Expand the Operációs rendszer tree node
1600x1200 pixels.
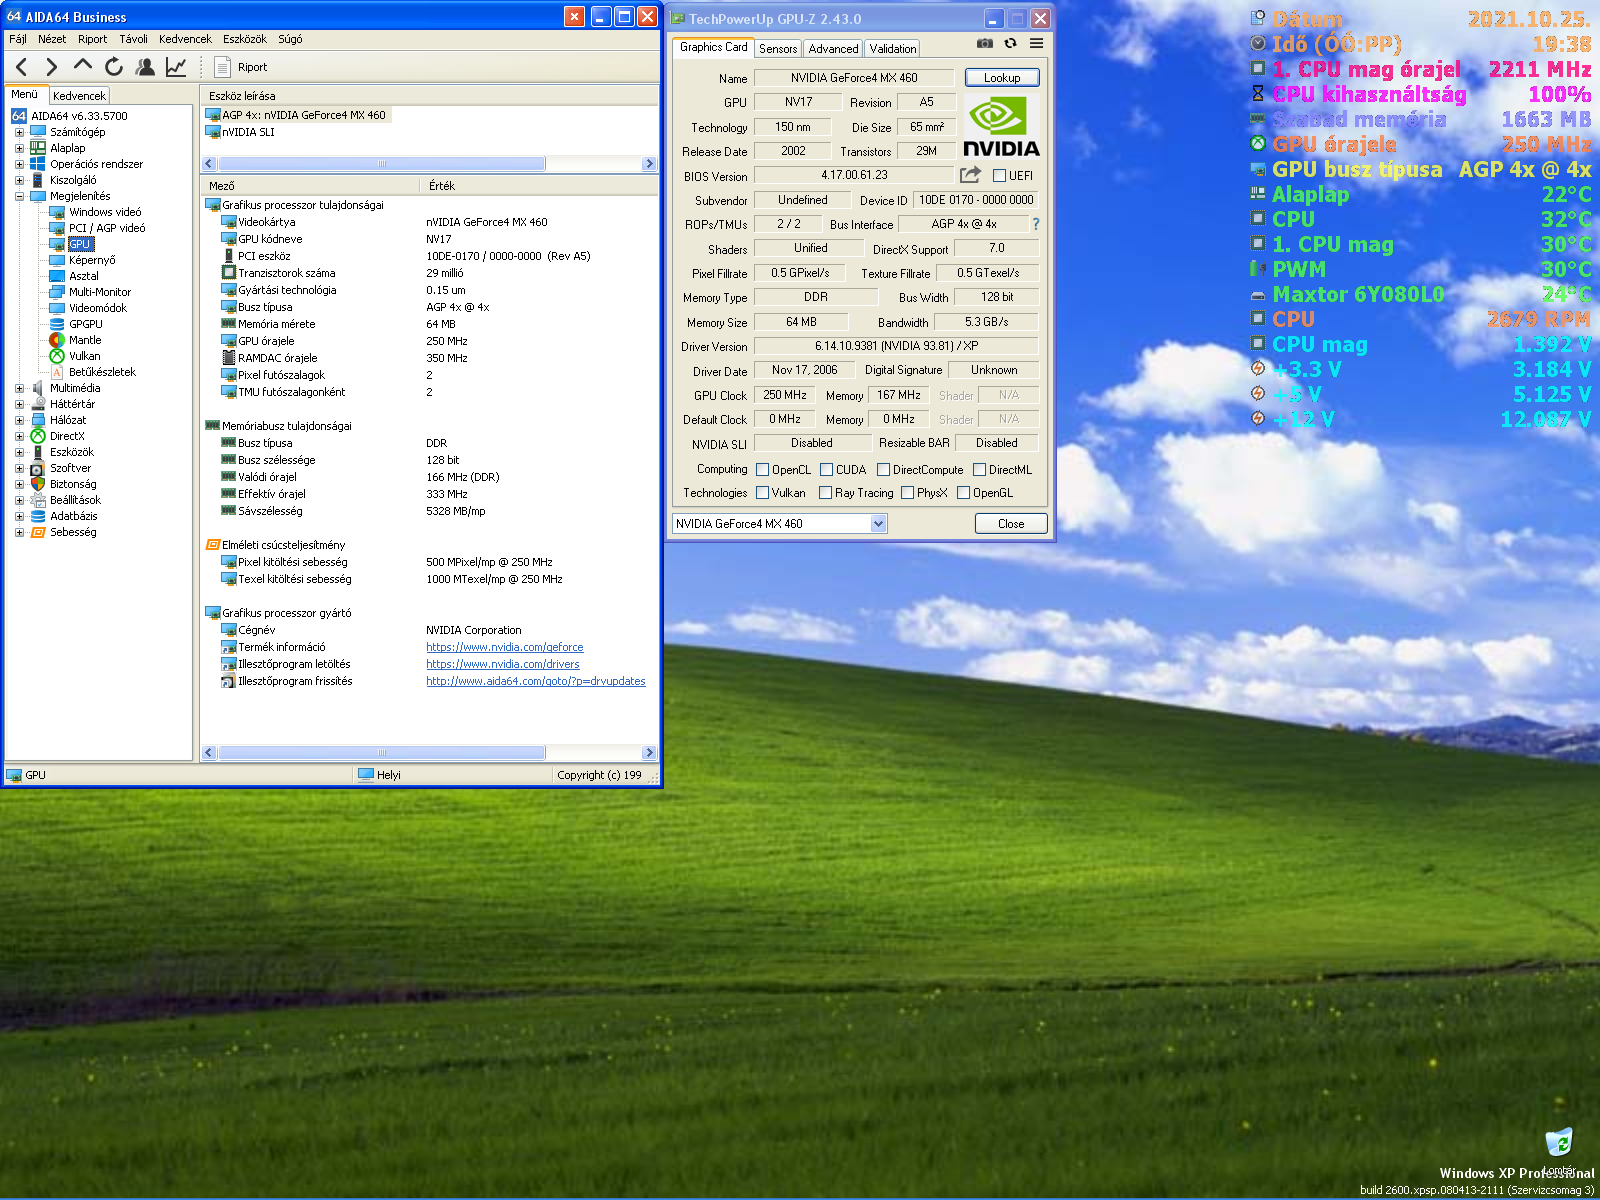click(19, 164)
